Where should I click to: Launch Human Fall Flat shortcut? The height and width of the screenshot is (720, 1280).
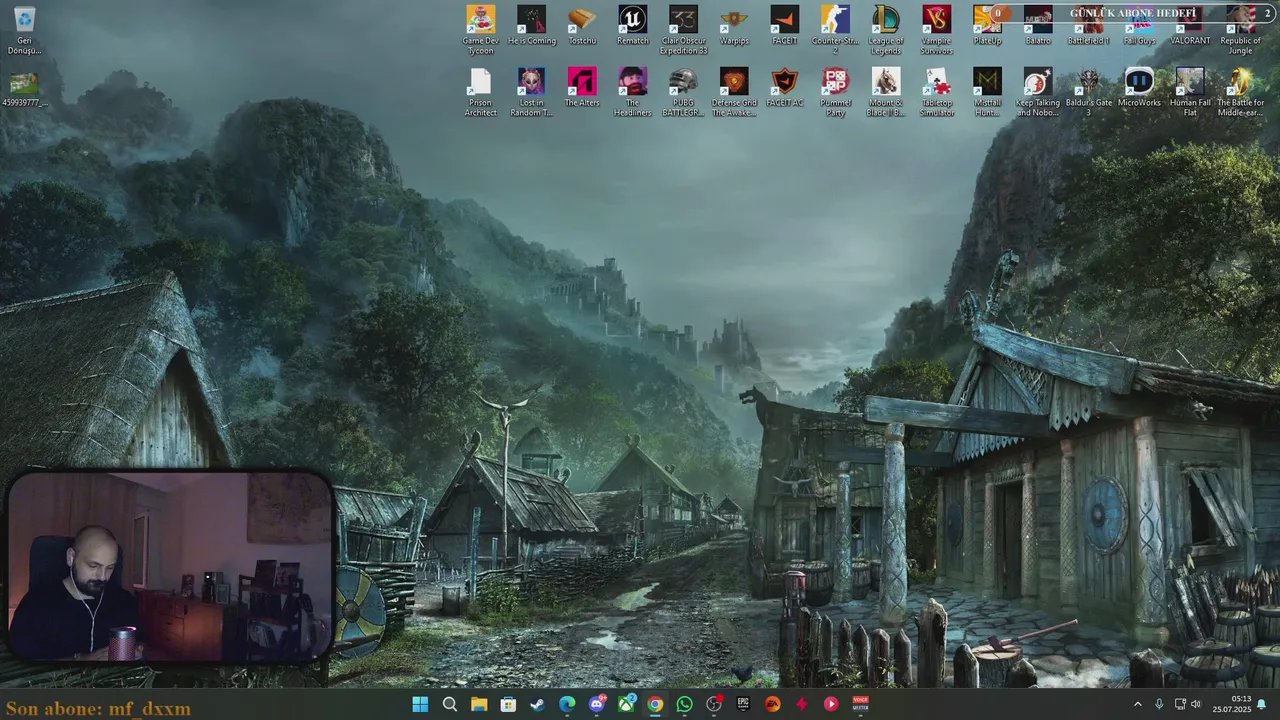click(1190, 92)
